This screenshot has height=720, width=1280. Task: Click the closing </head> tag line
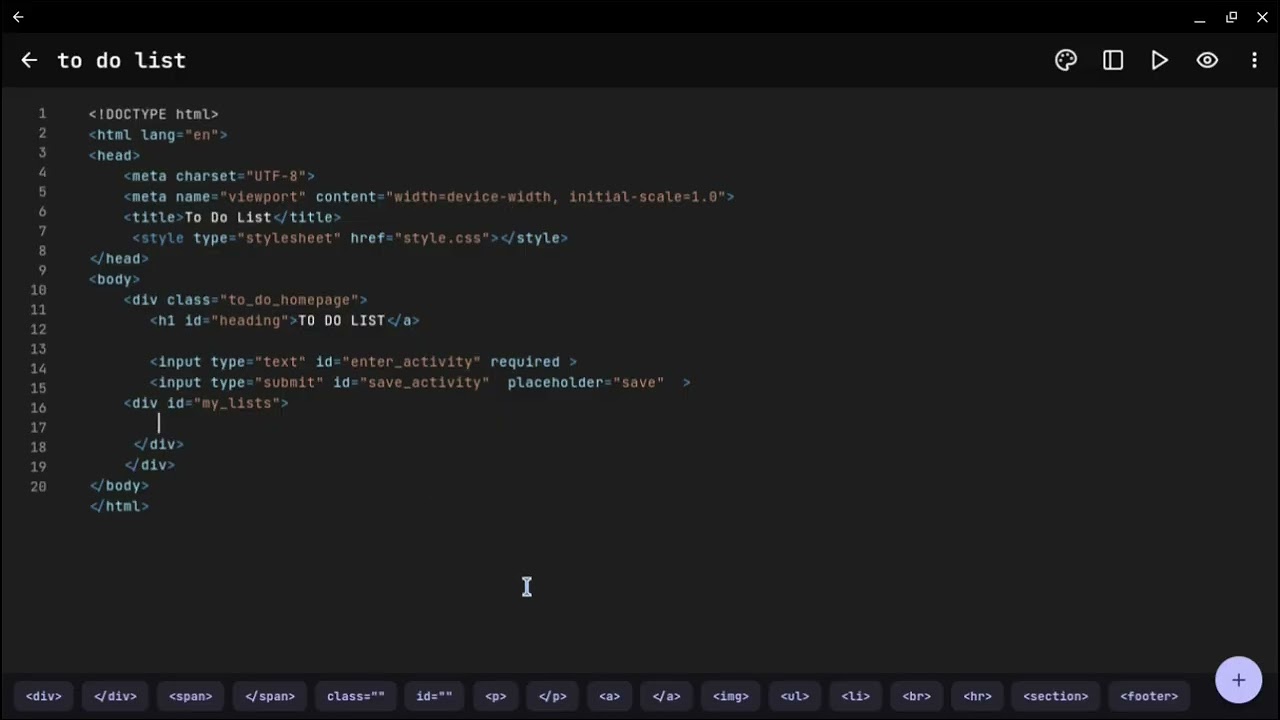pyautogui.click(x=119, y=259)
